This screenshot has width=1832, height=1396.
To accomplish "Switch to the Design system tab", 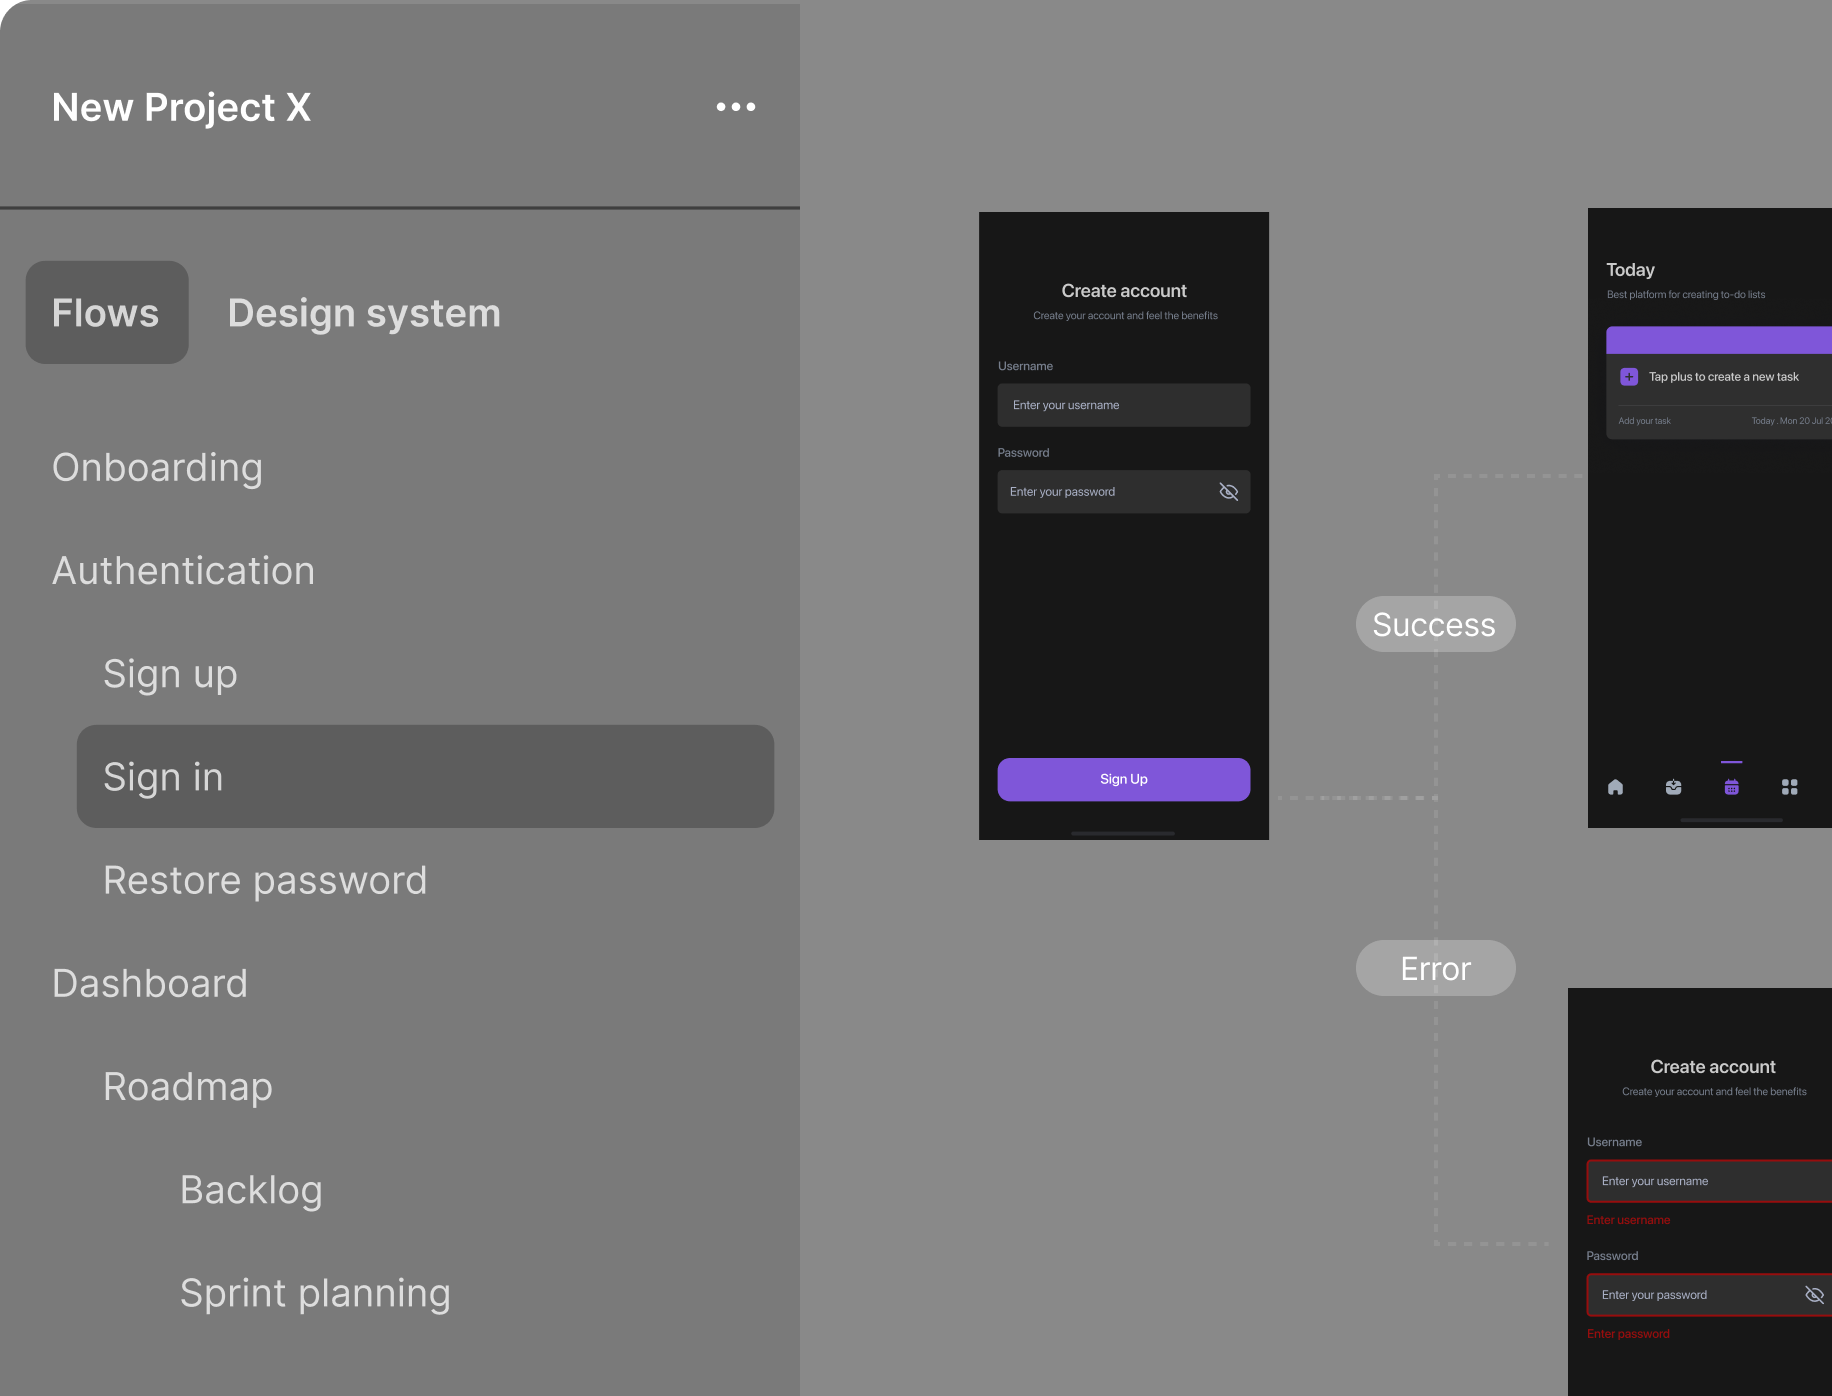I will [x=364, y=313].
